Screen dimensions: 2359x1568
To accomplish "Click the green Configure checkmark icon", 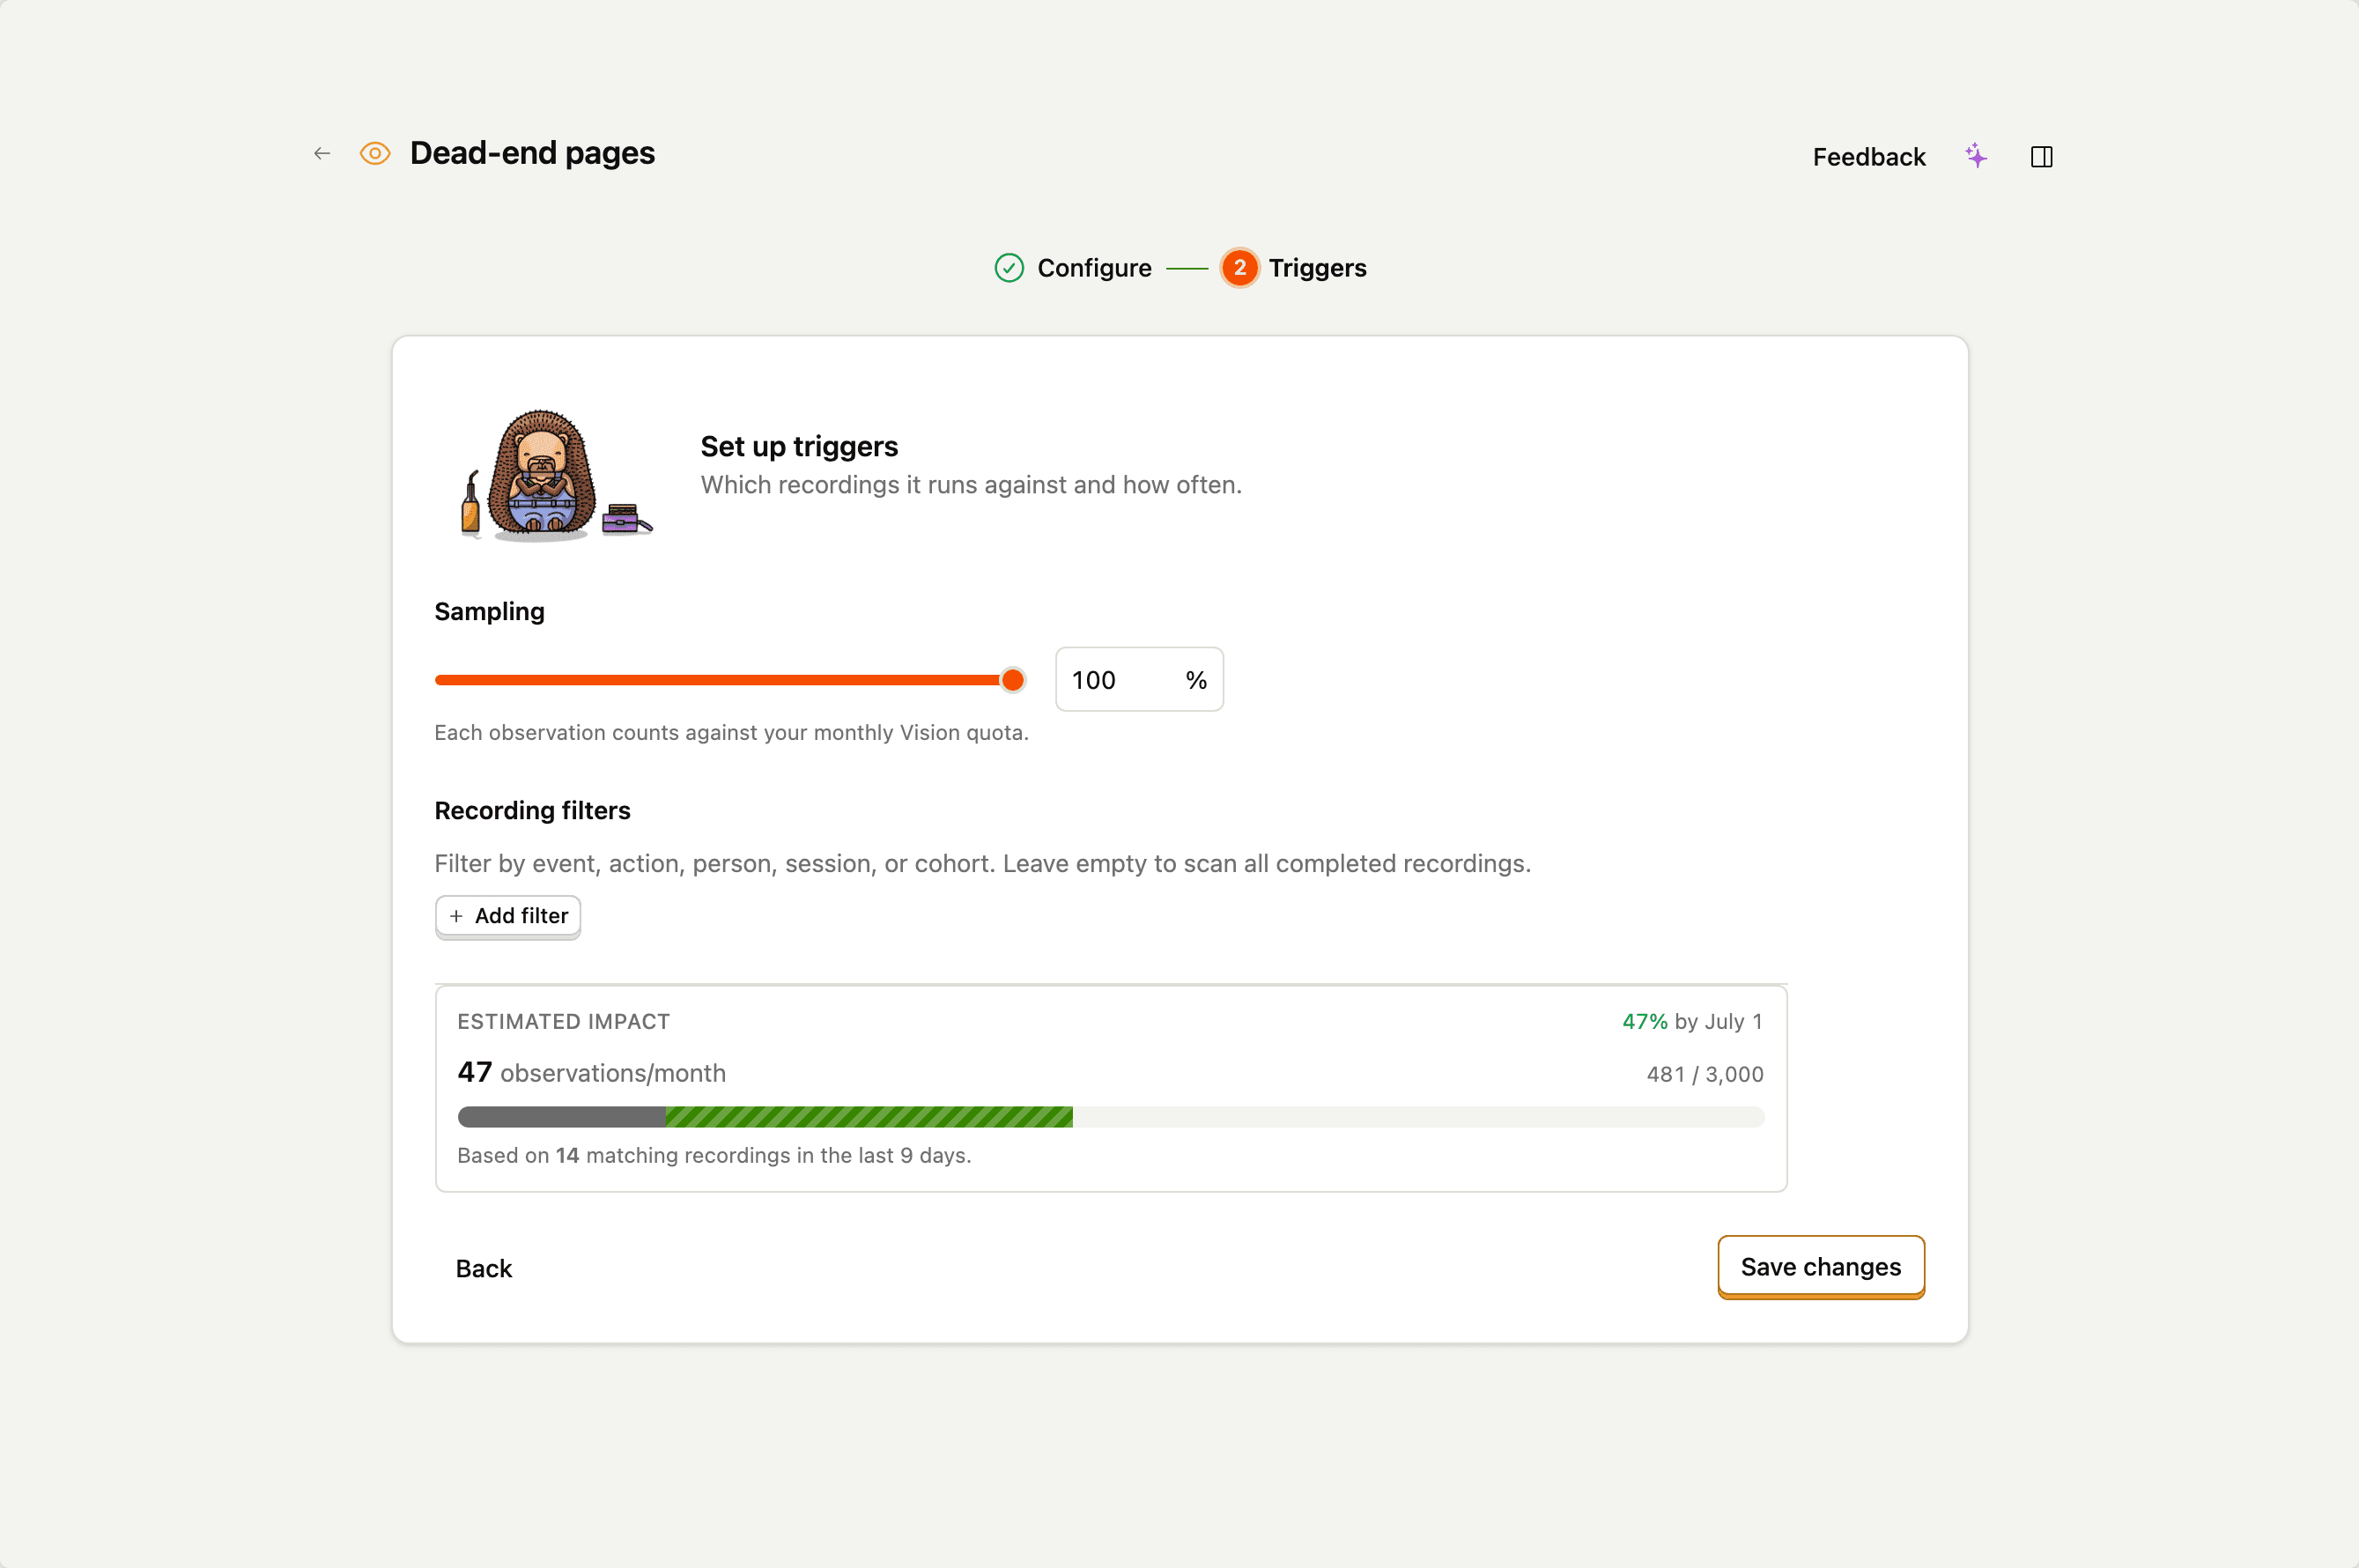I will 1009,268.
